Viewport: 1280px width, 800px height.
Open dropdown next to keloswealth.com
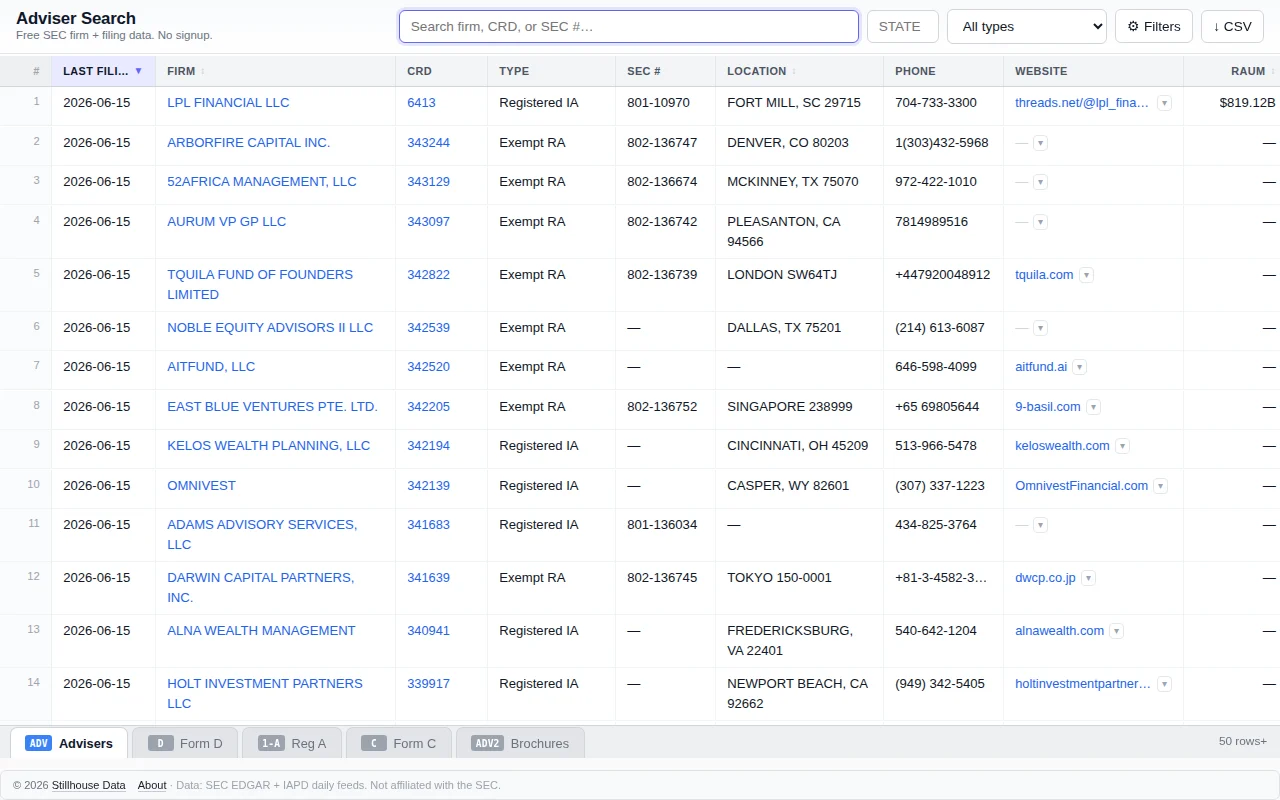click(x=1122, y=446)
